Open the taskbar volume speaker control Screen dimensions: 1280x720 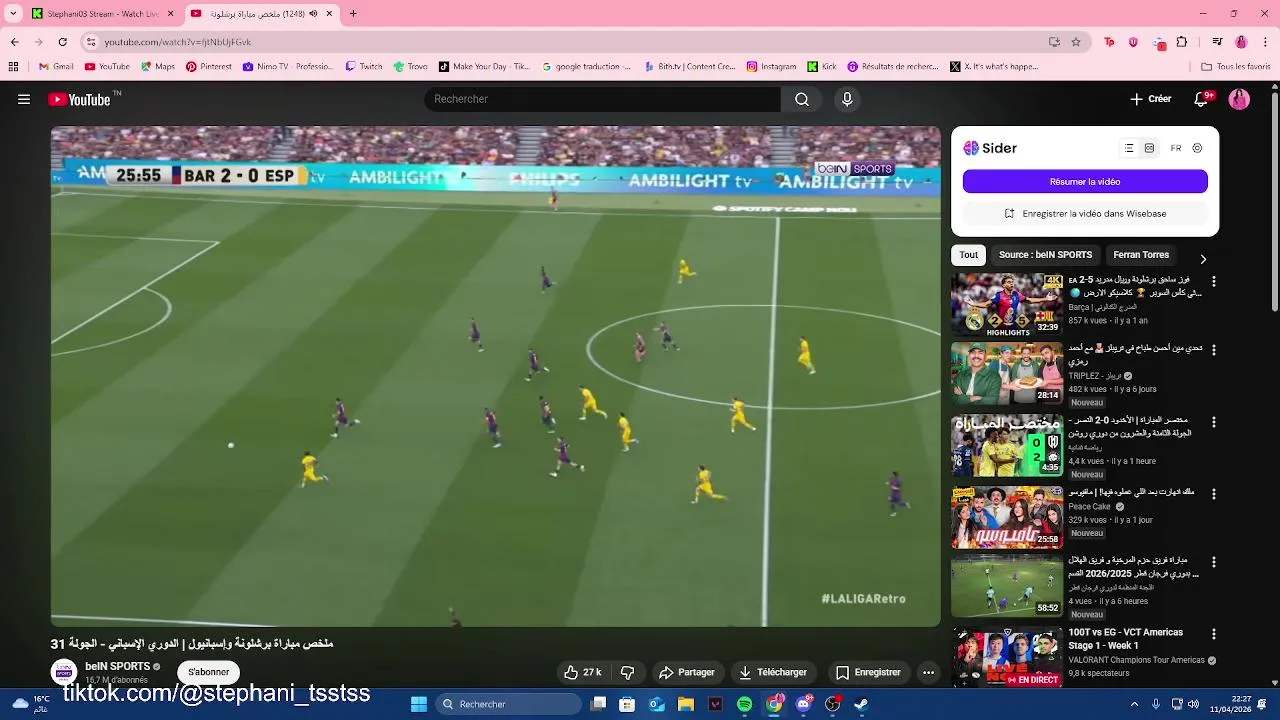1193,704
